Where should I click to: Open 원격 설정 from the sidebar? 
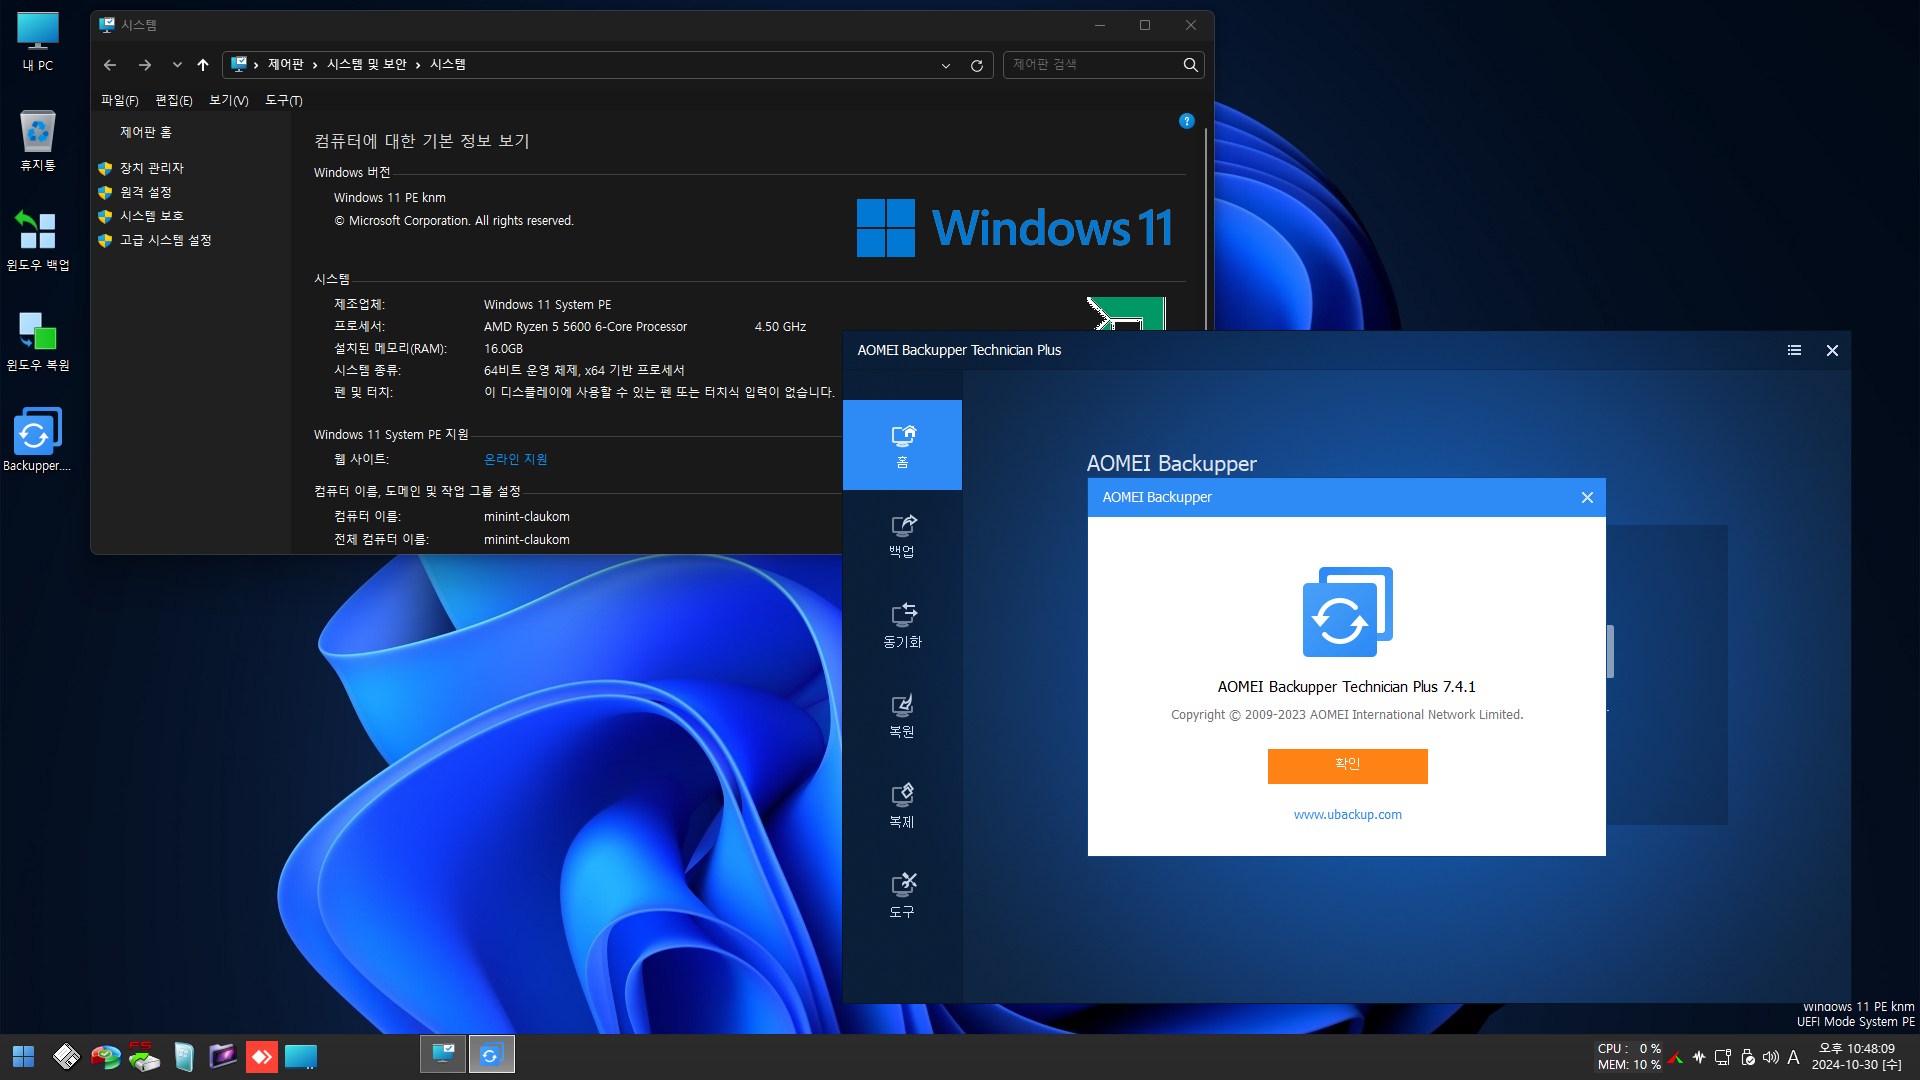pyautogui.click(x=146, y=192)
